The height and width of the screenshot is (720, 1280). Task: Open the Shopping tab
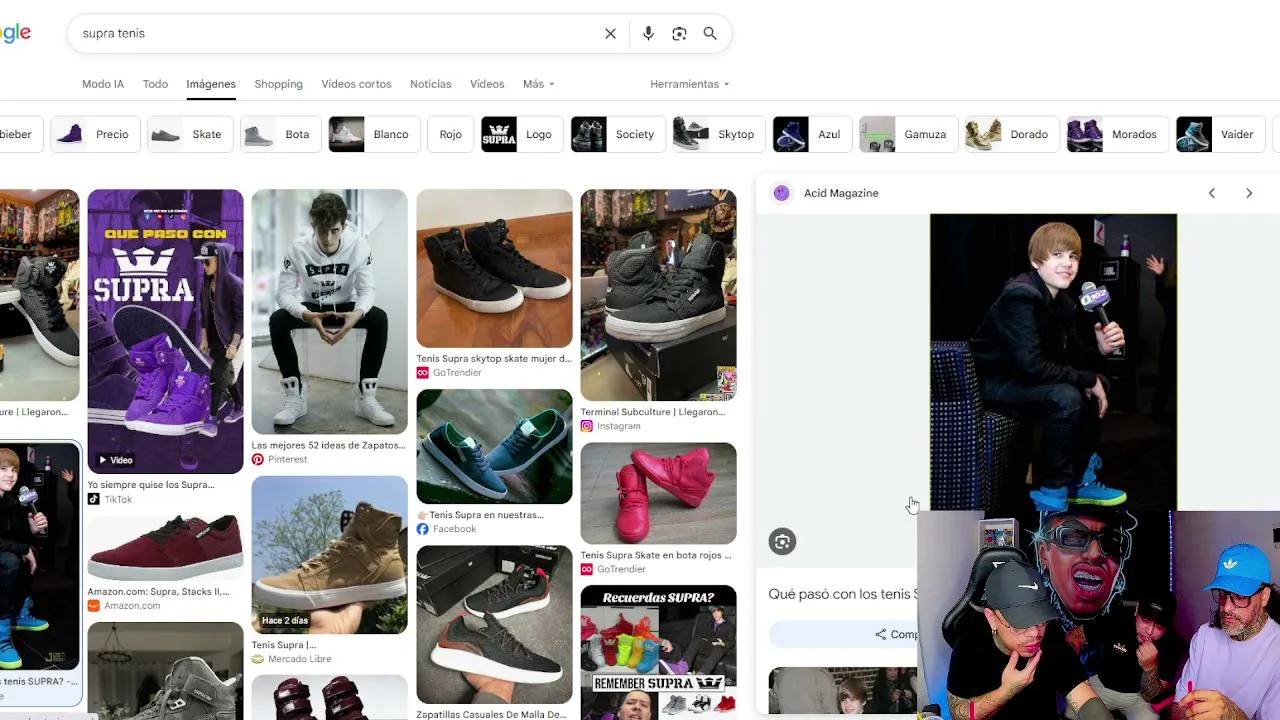point(278,84)
